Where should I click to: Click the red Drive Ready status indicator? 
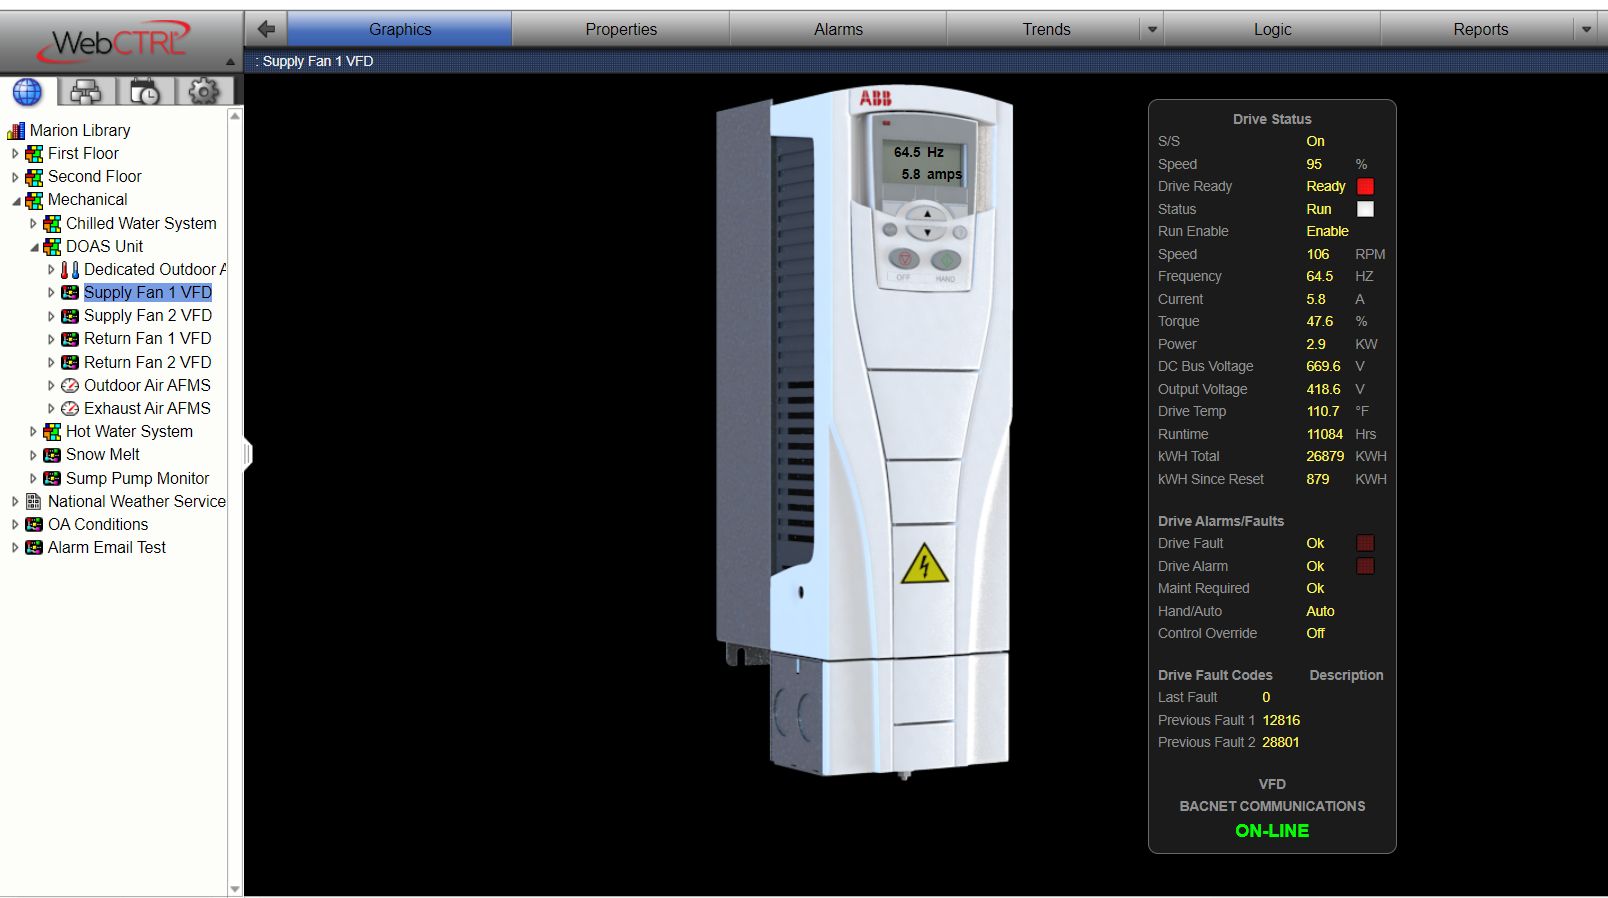click(1365, 186)
